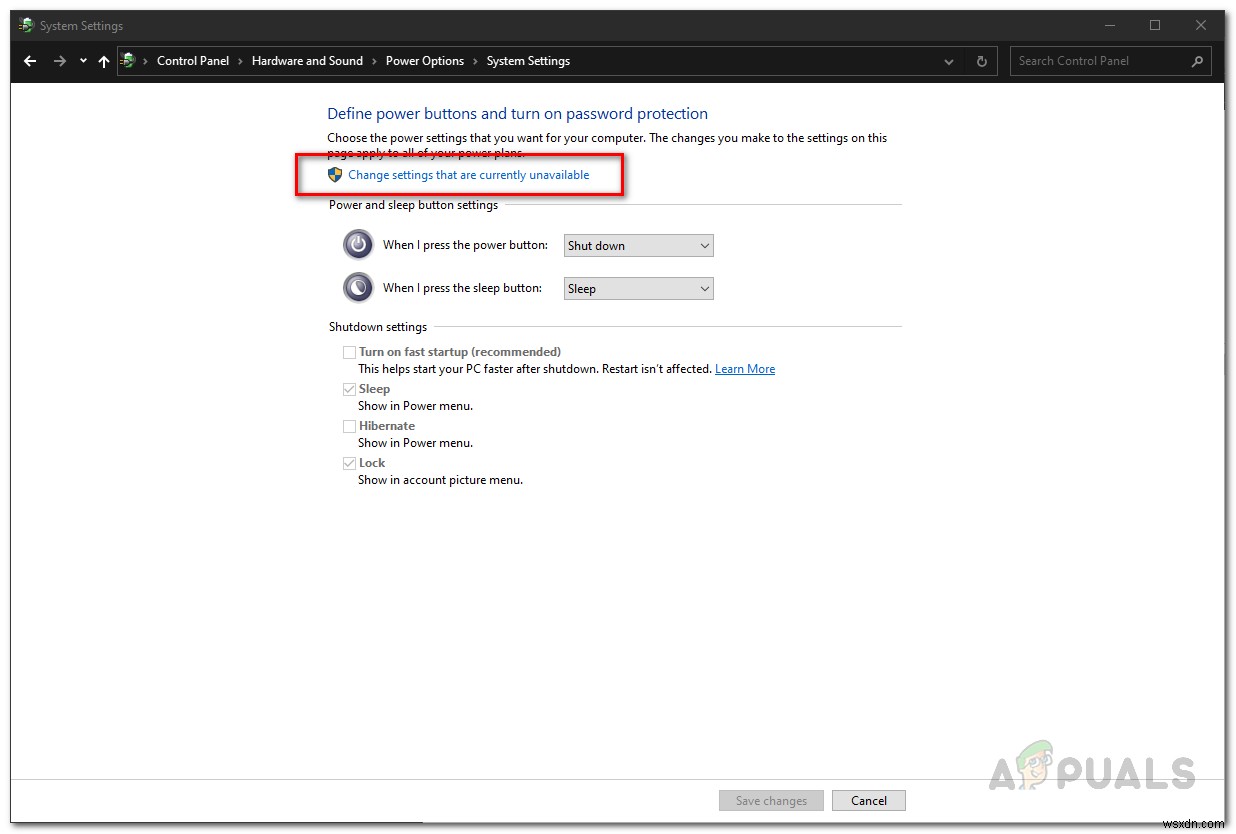Viewport: 1236px width, 834px height.
Task: Click Change settings that are currently unavailable
Action: (468, 174)
